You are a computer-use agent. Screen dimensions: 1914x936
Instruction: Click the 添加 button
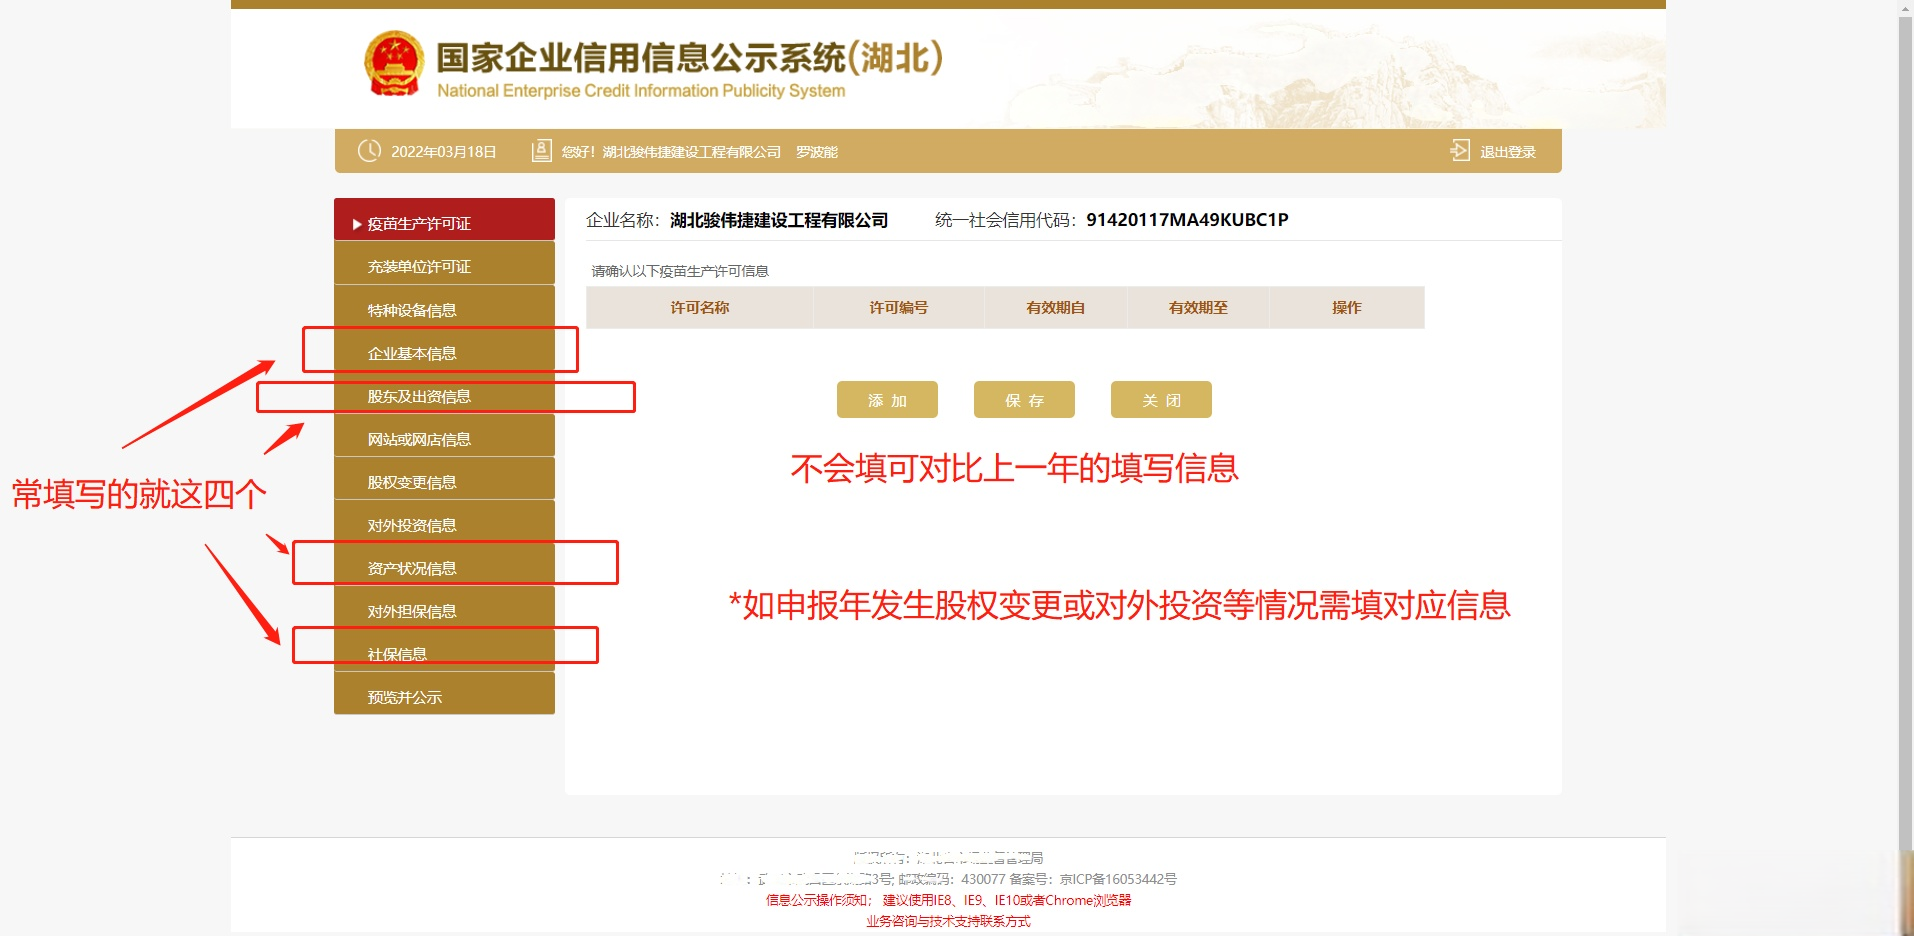point(887,400)
